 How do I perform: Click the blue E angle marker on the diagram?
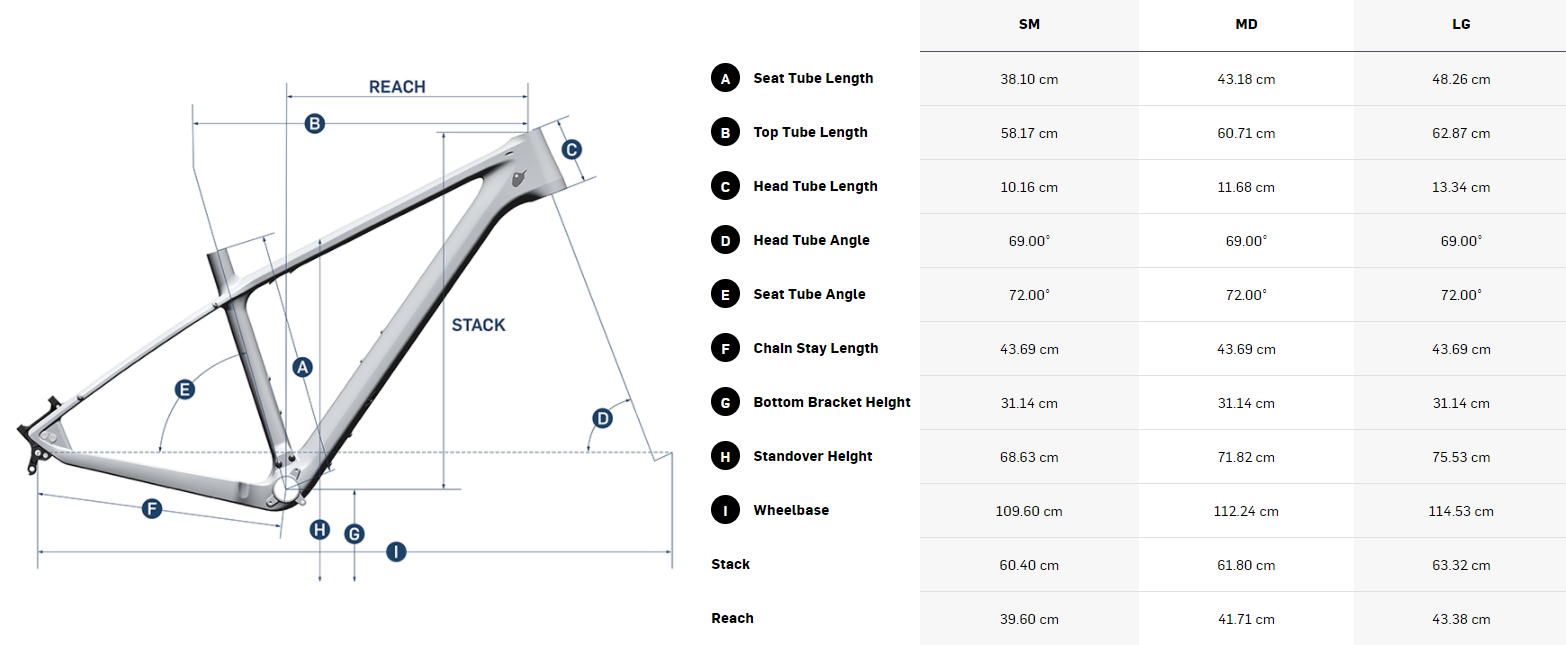click(x=184, y=389)
